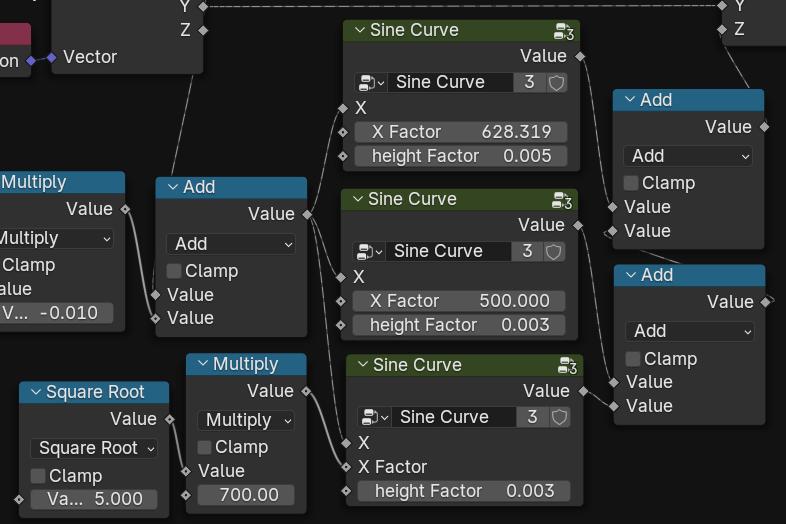This screenshot has width=786, height=524.
Task: Open node group browser on Sine Curve with X Factor 628.319
Action: 369,82
